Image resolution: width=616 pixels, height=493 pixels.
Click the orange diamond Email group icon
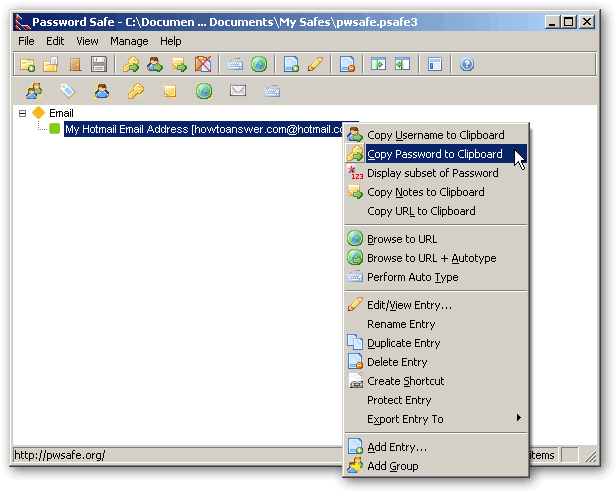[38, 113]
